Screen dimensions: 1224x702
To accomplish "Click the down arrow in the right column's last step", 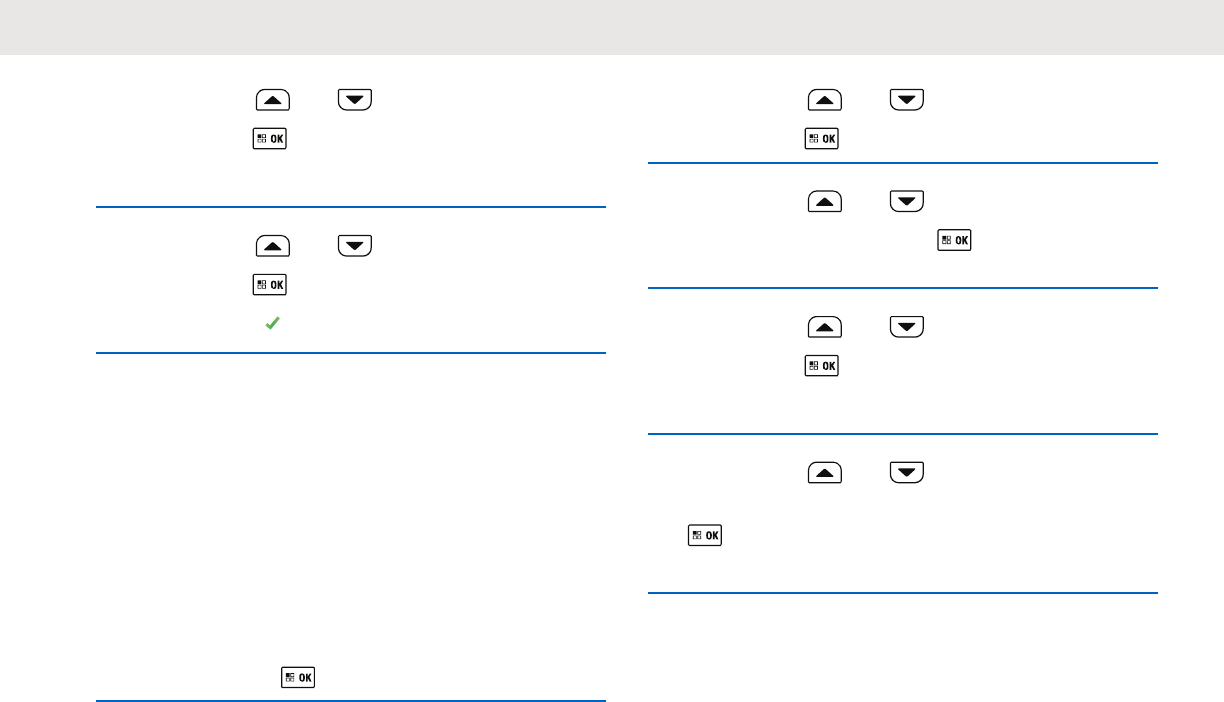I will [x=905, y=472].
